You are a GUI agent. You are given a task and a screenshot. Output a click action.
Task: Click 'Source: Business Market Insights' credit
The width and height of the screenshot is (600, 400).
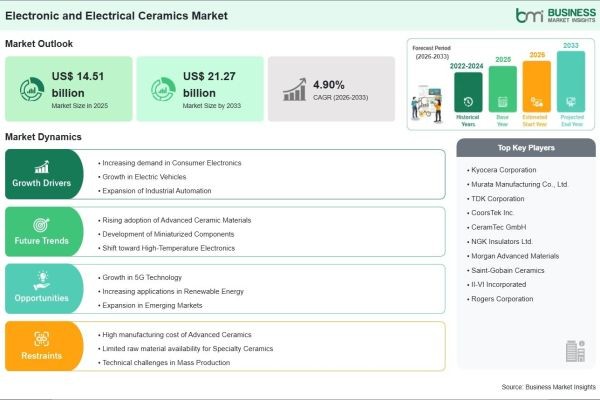click(549, 387)
